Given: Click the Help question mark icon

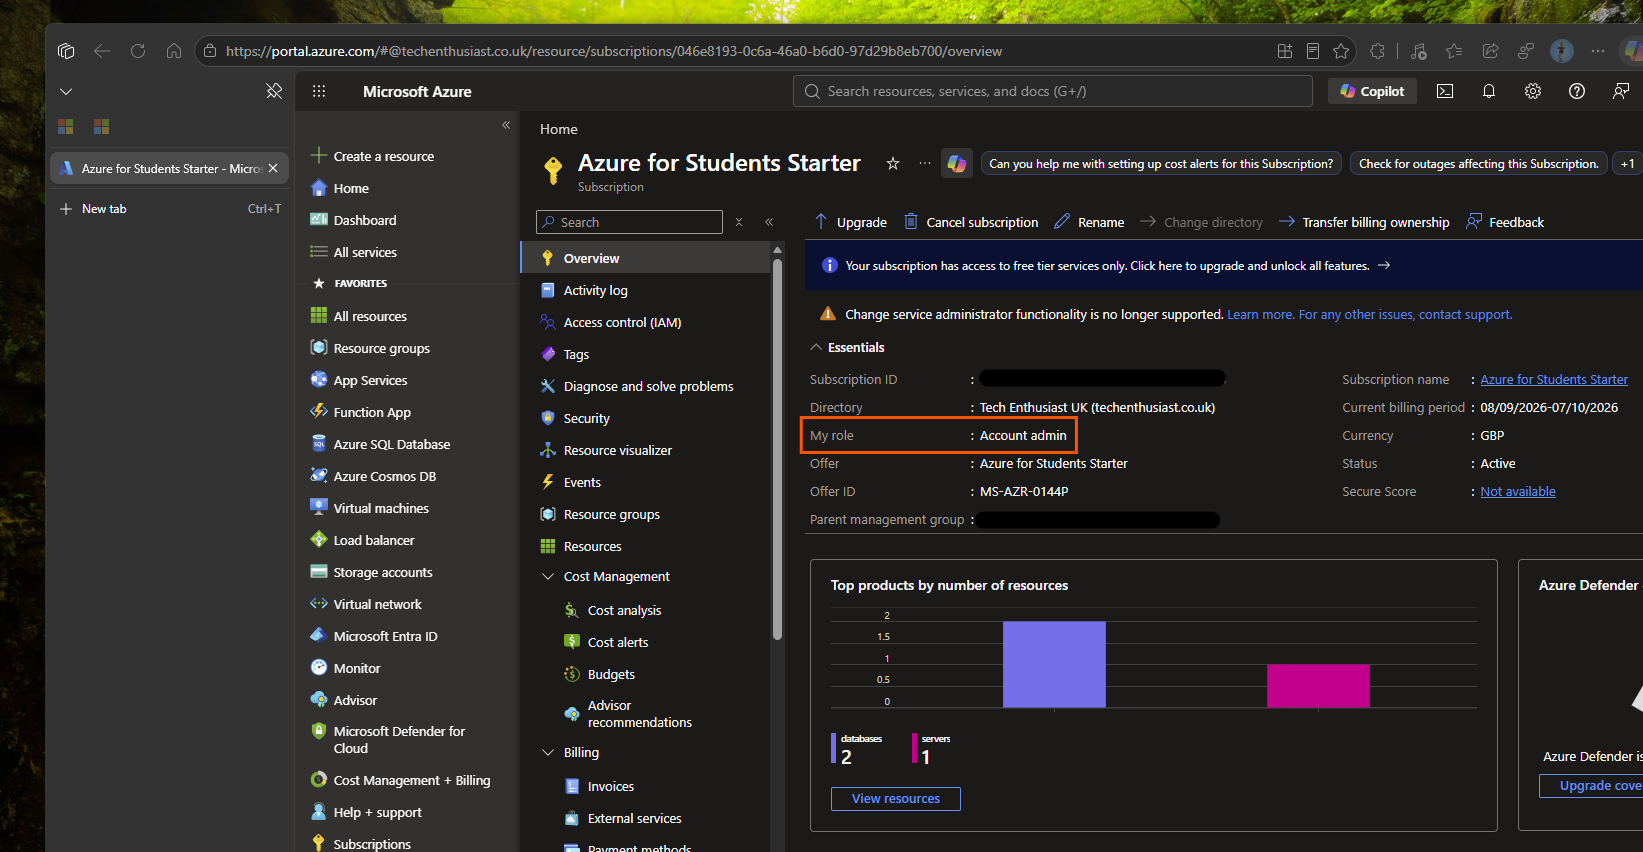Looking at the screenshot, I should click(1577, 91).
